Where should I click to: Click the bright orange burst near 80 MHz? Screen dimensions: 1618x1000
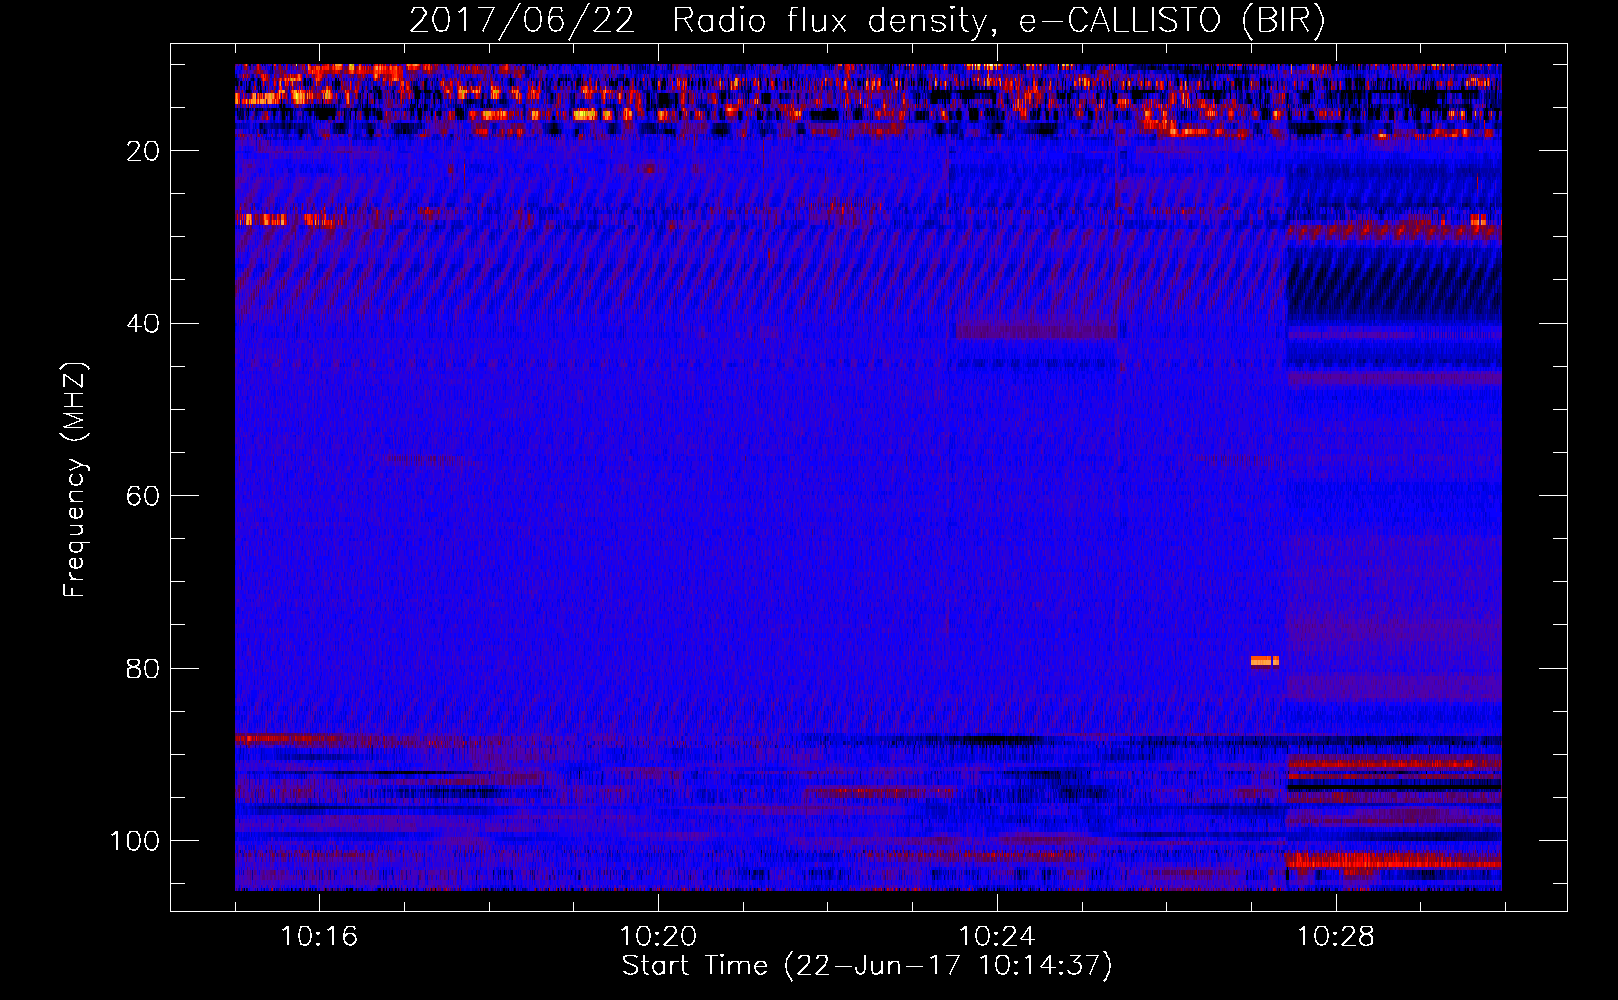point(1265,661)
